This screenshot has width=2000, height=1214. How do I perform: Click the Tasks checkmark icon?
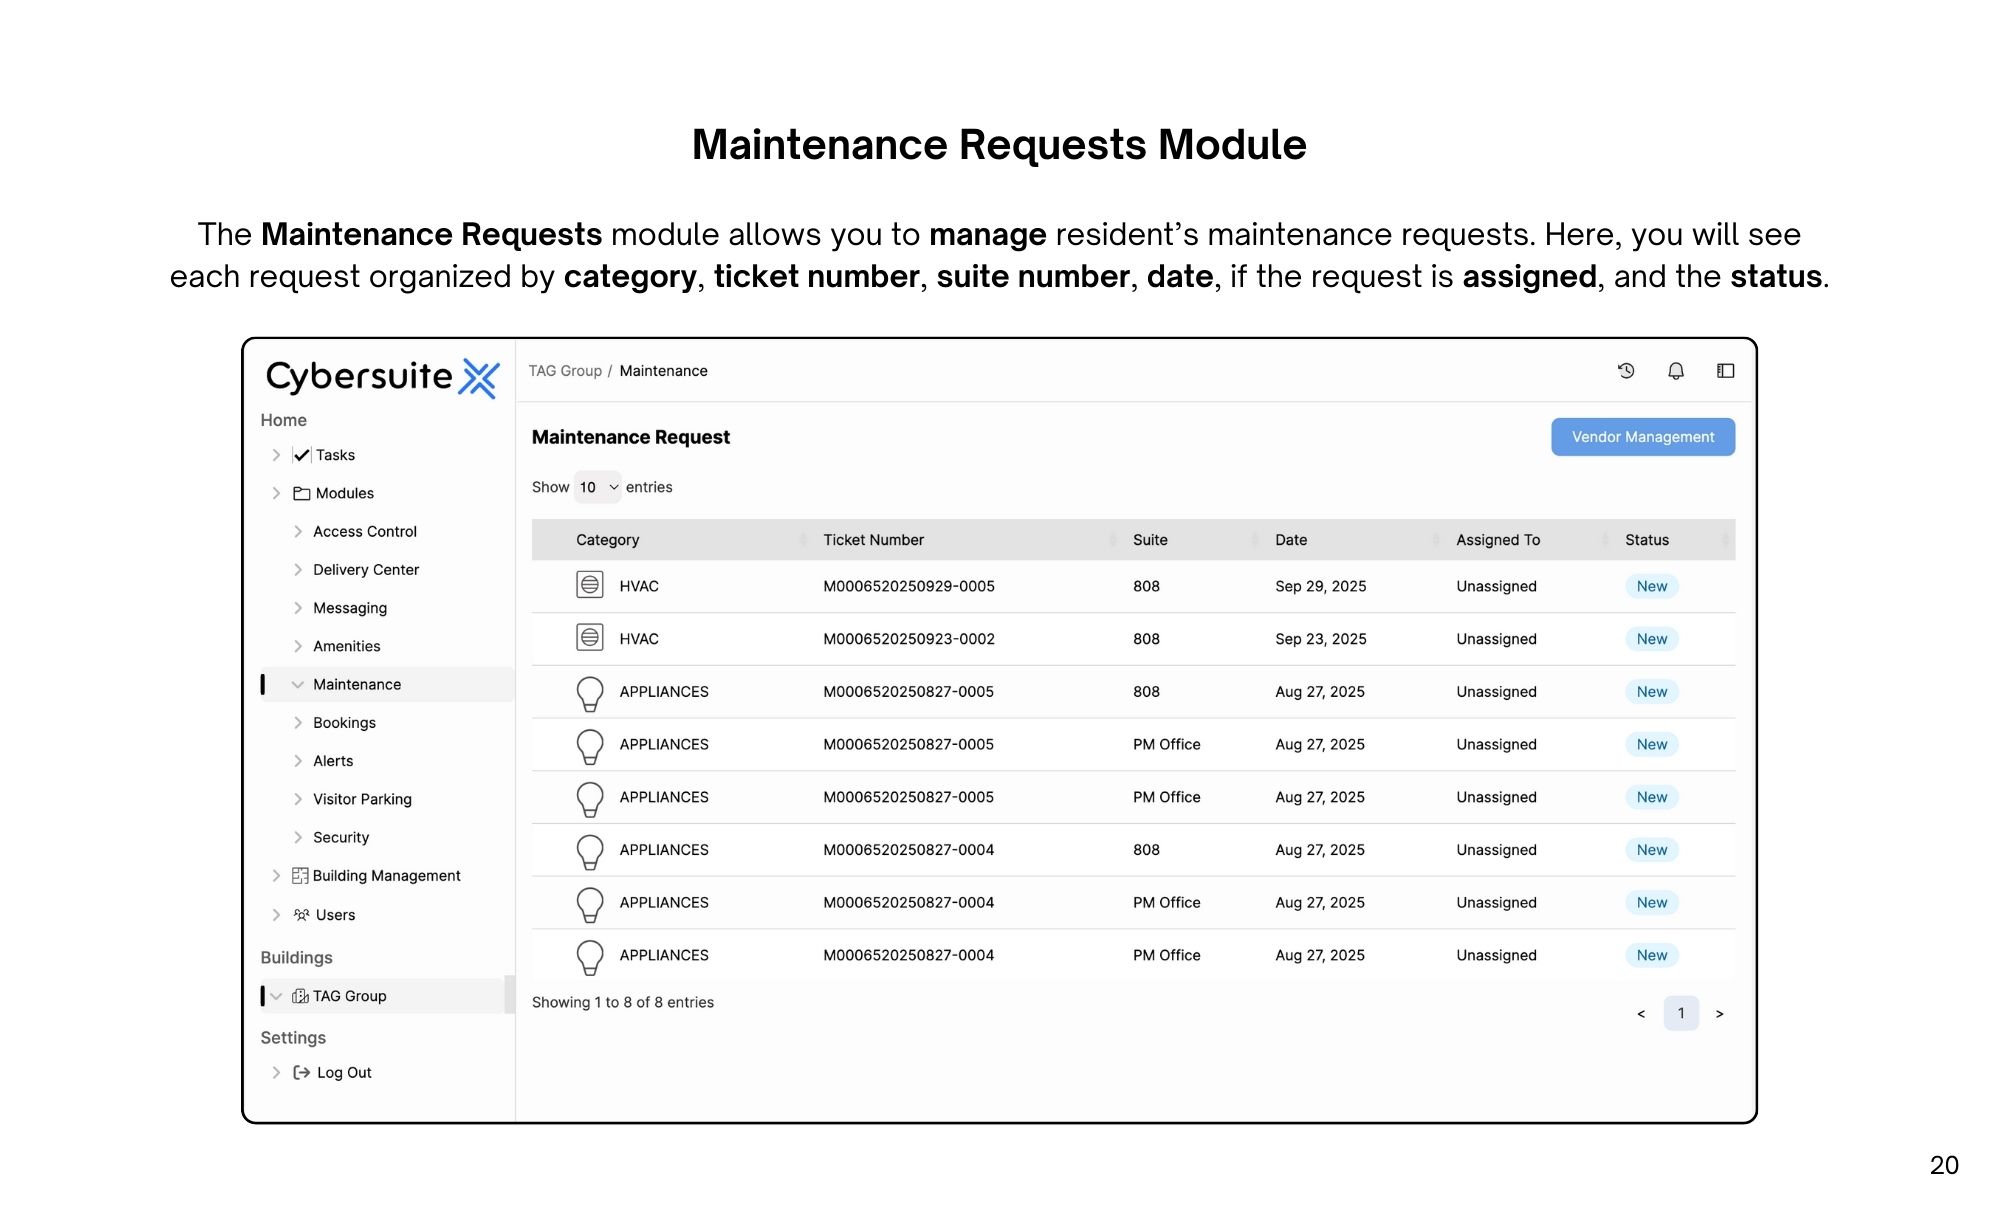[x=301, y=455]
